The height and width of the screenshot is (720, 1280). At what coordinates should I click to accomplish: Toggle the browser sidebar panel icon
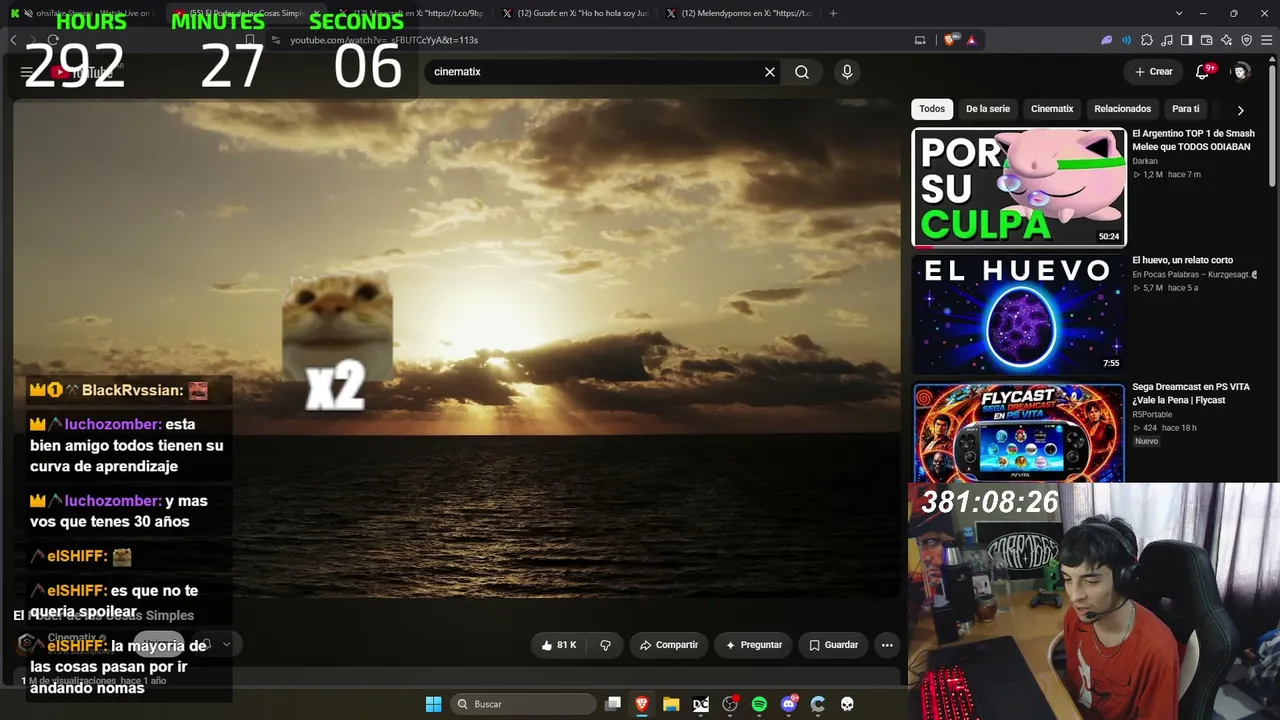click(x=1186, y=40)
